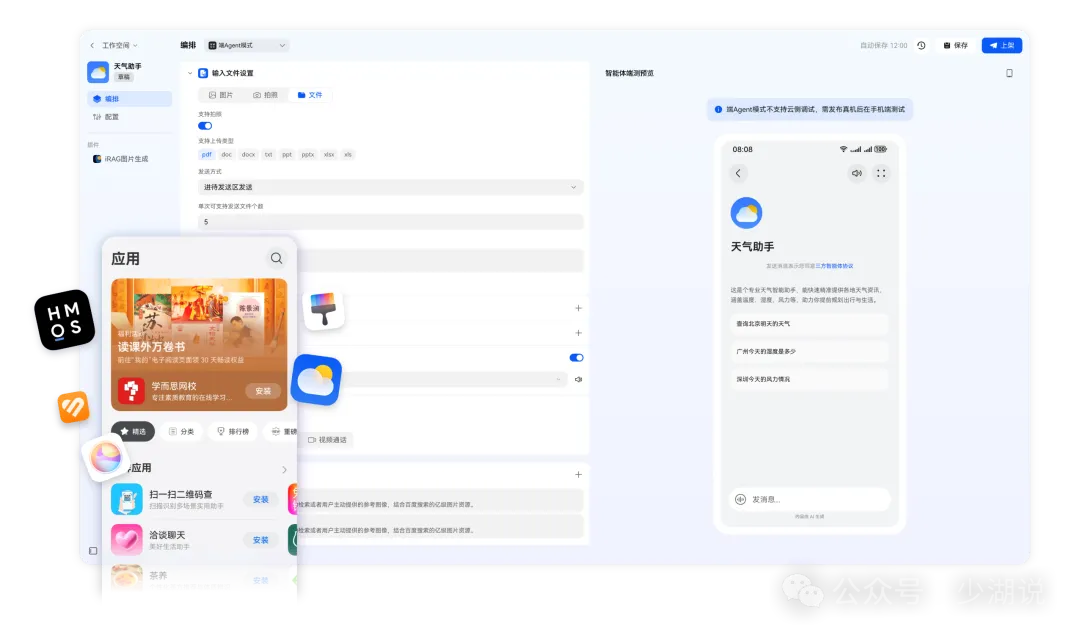Toggle the pdf file type chip

coord(207,155)
